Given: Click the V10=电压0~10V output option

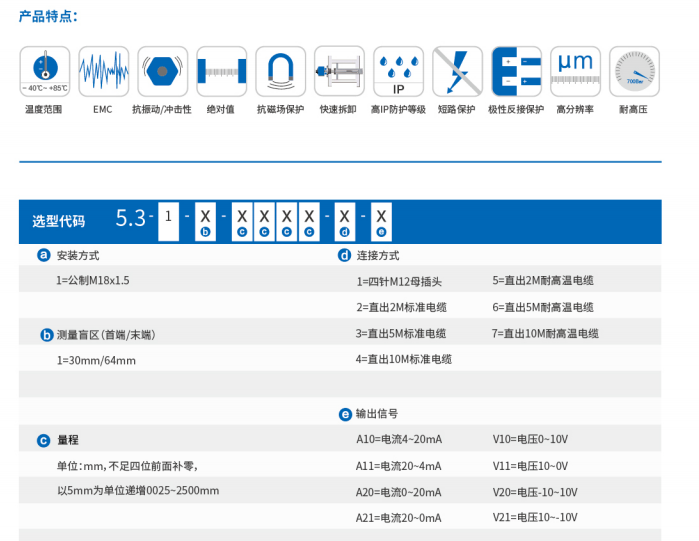Looking at the screenshot, I should pos(530,439).
